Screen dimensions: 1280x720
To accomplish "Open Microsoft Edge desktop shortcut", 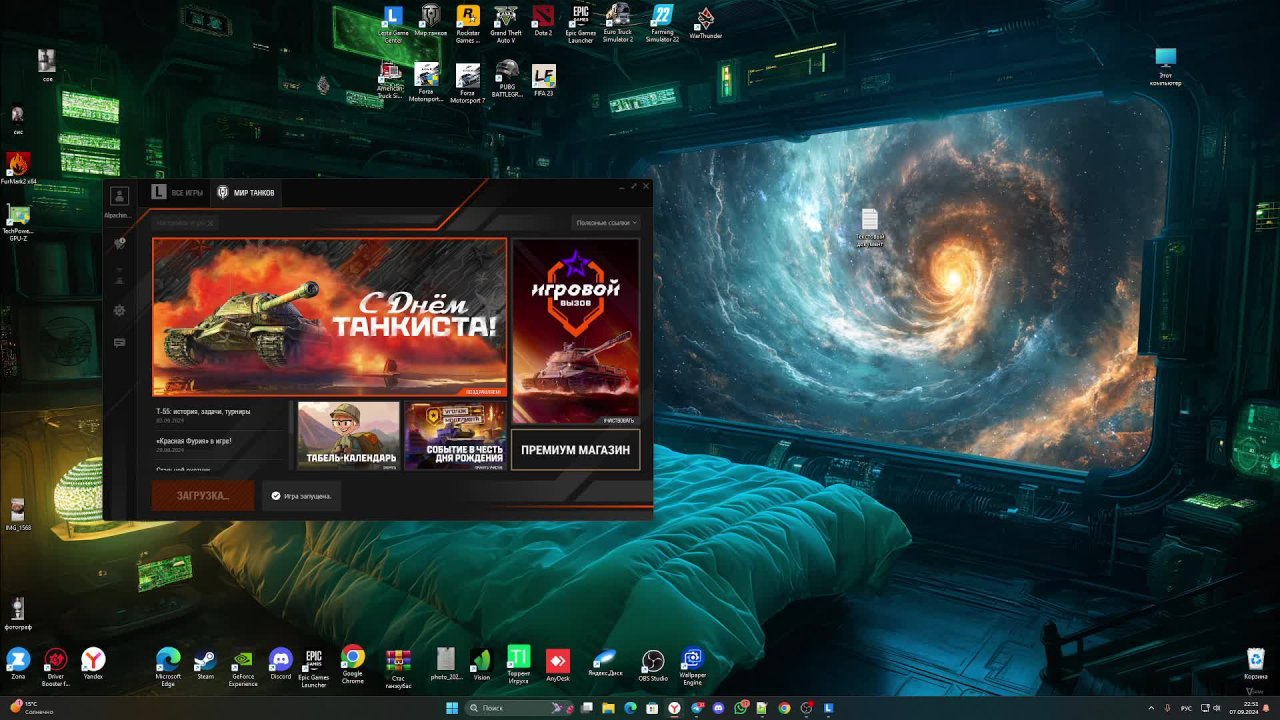I will 168,666.
